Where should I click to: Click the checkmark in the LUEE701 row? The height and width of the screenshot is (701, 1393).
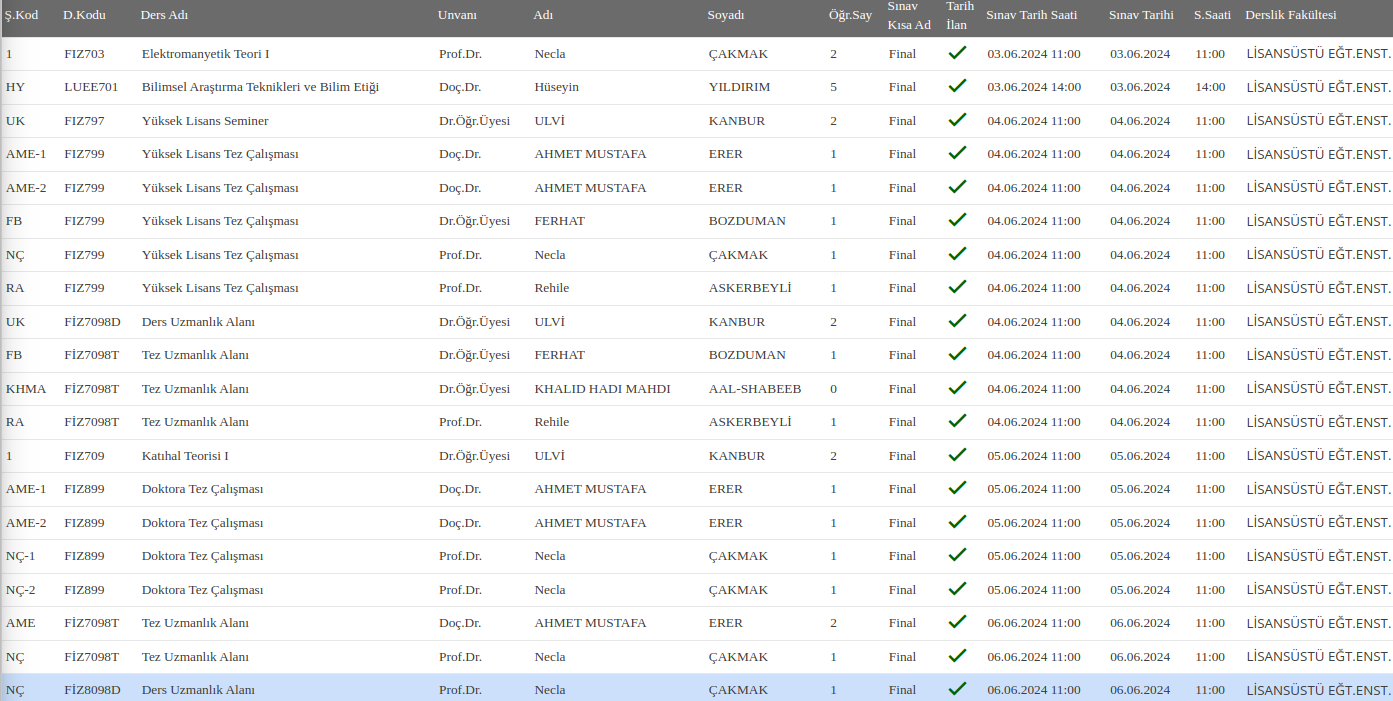click(x=957, y=86)
